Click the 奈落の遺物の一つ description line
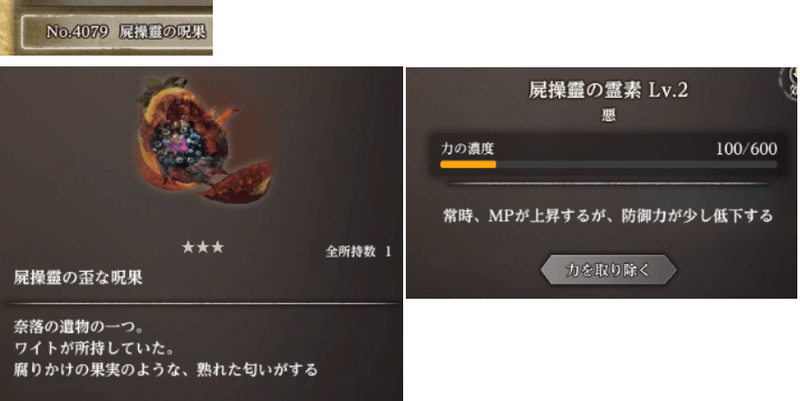The height and width of the screenshot is (401, 800). coord(79,326)
